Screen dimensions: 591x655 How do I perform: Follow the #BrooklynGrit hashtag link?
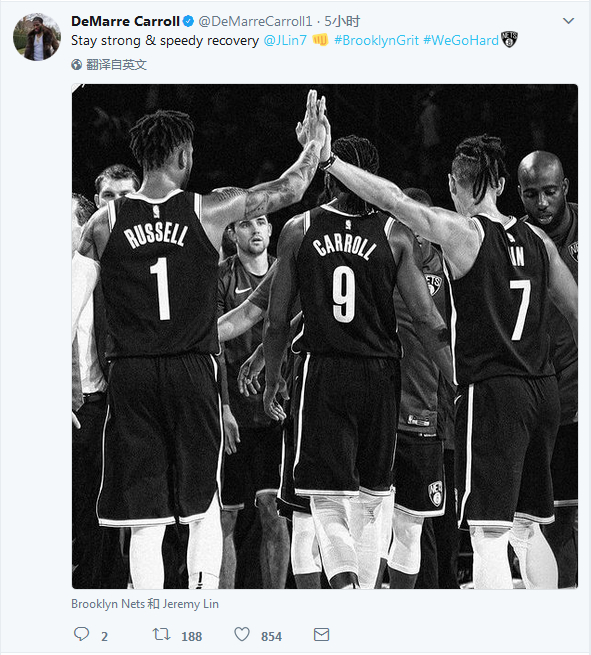coord(376,41)
